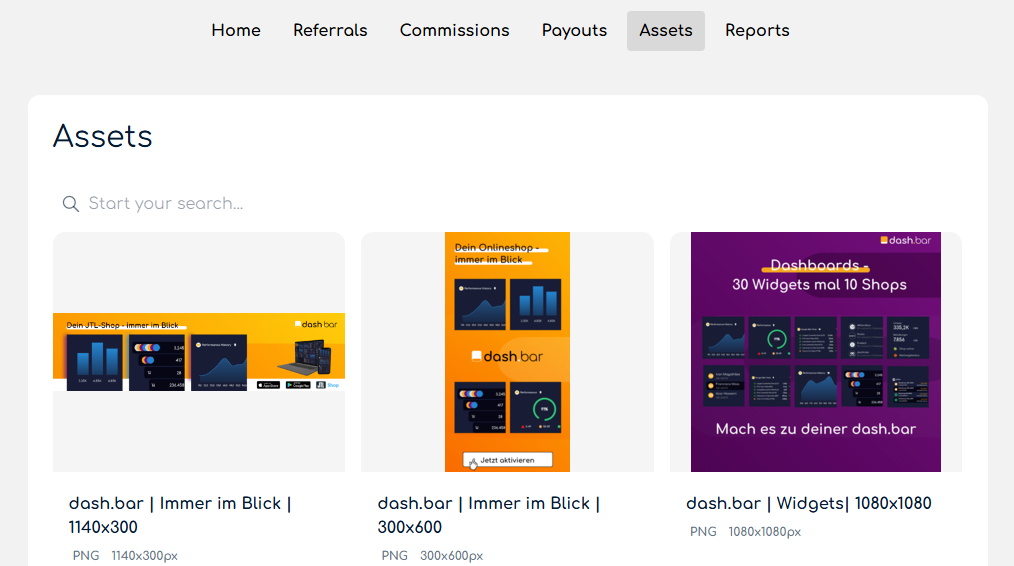Switch to the Commissions tab
This screenshot has width=1014, height=566.
pos(455,30)
